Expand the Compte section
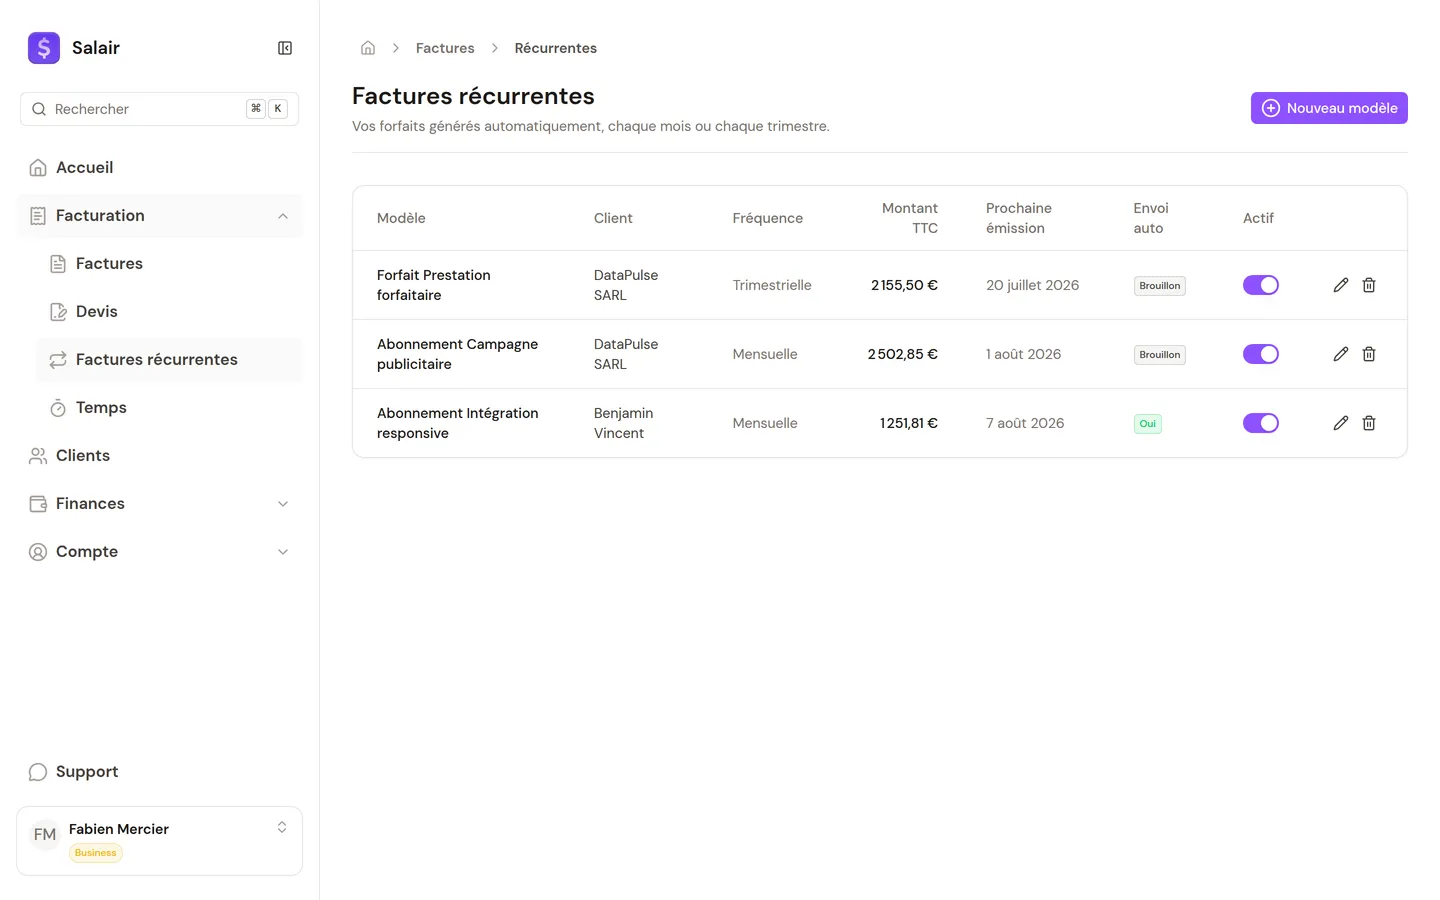1440x900 pixels. pyautogui.click(x=283, y=552)
